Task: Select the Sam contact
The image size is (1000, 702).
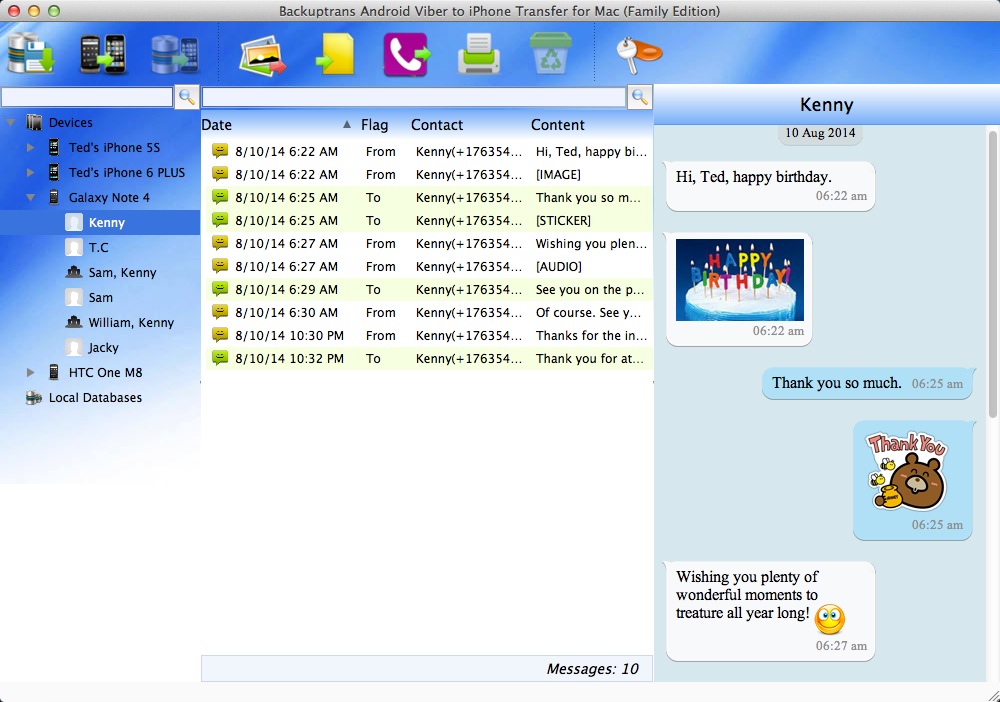Action: coord(101,297)
